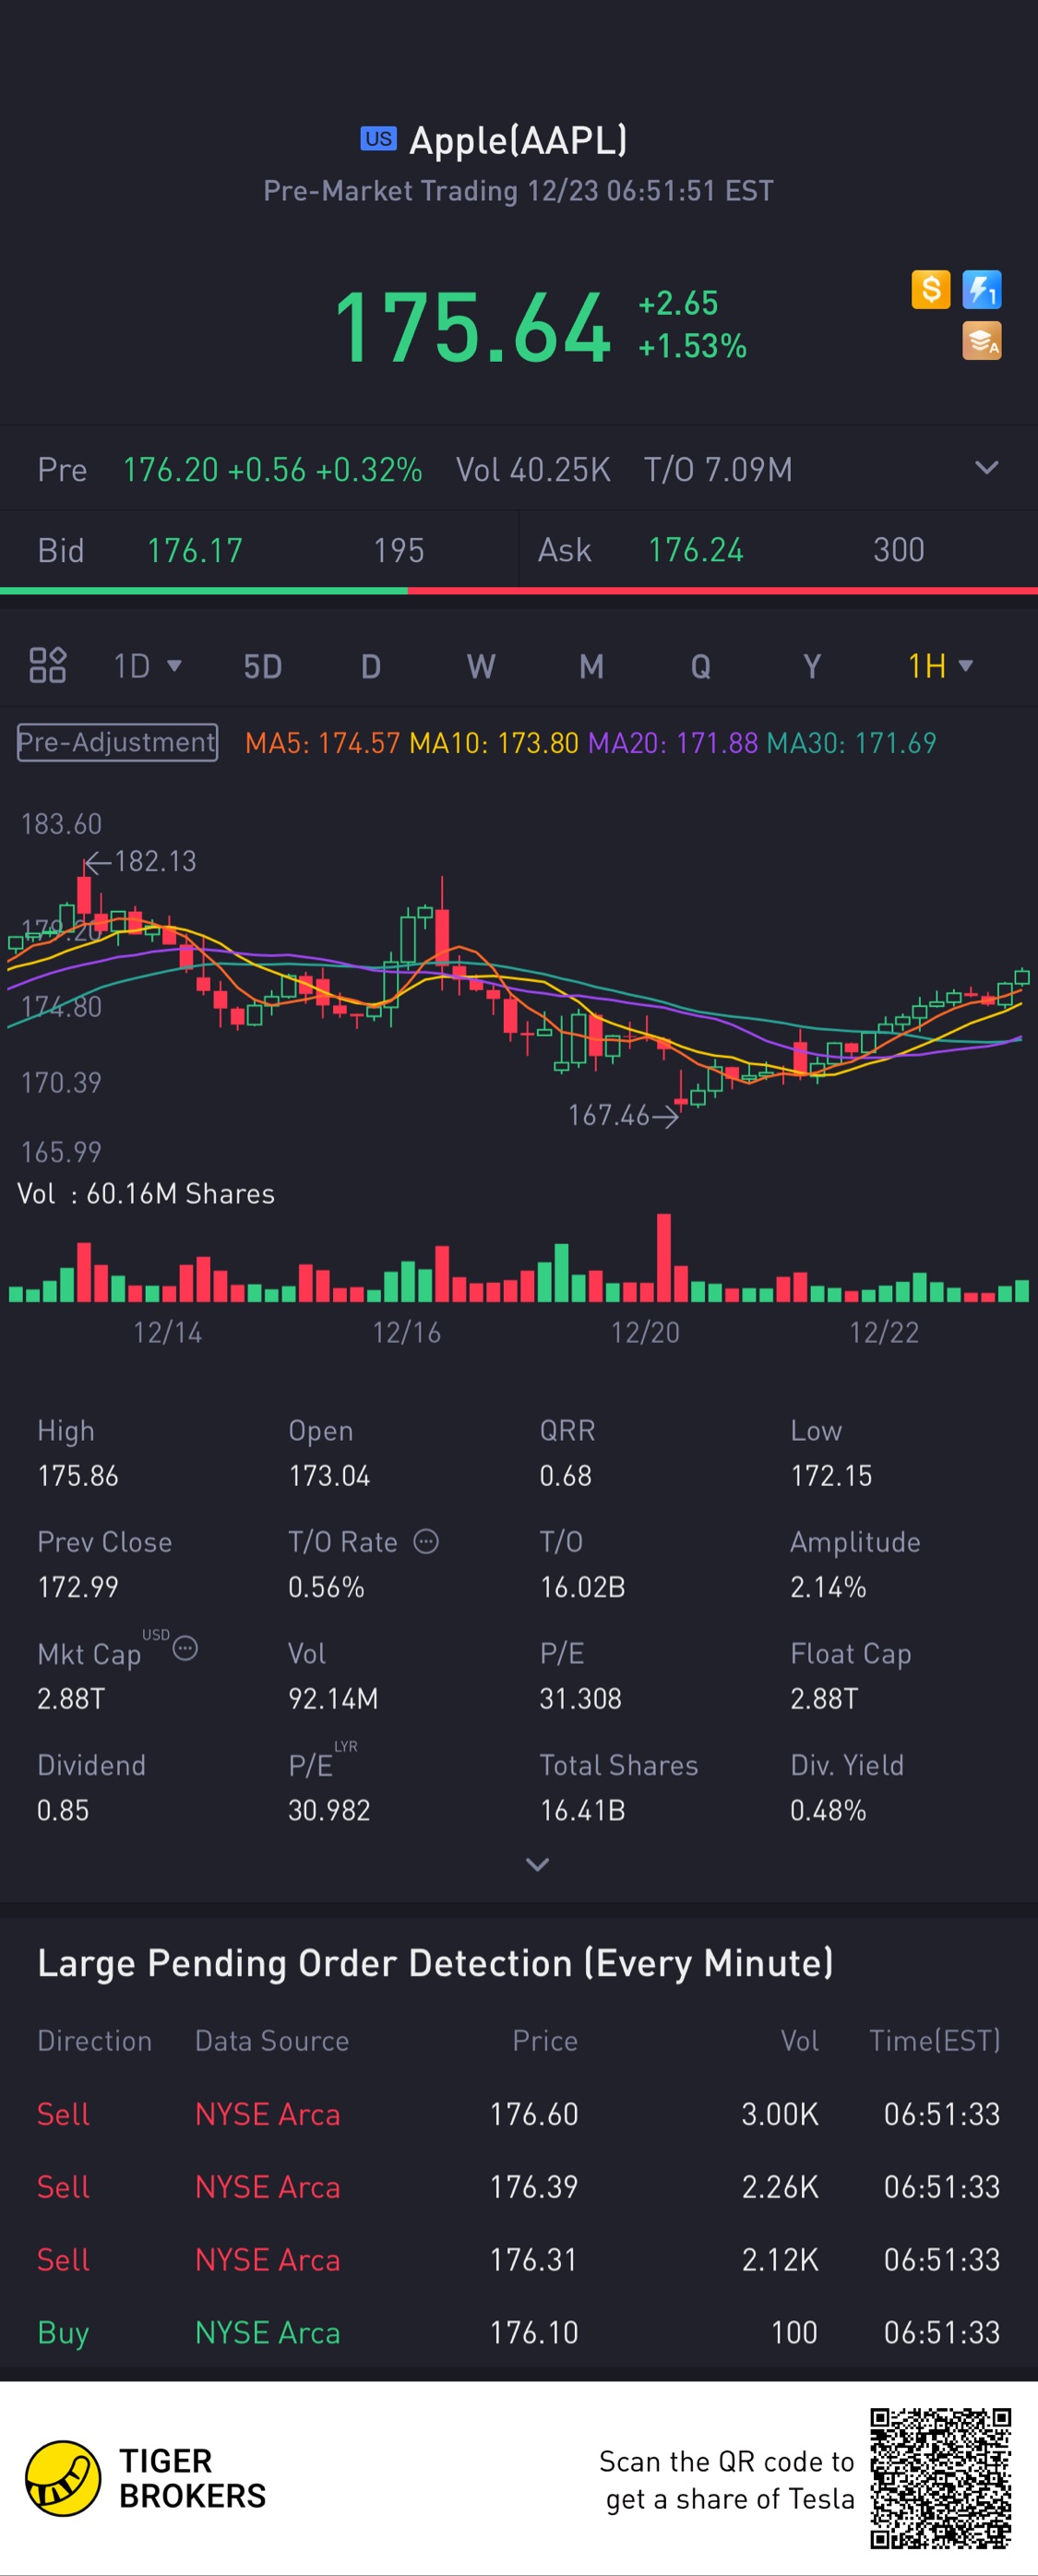This screenshot has width=1038, height=2576.
Task: Tap the bid-ask ratio bar
Action: click(x=519, y=591)
